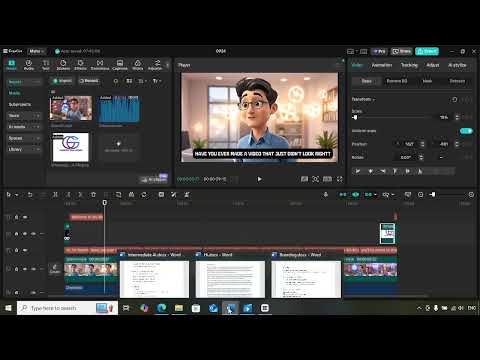
Task: Open the Adjustment panel icon
Action: pyautogui.click(x=155, y=65)
